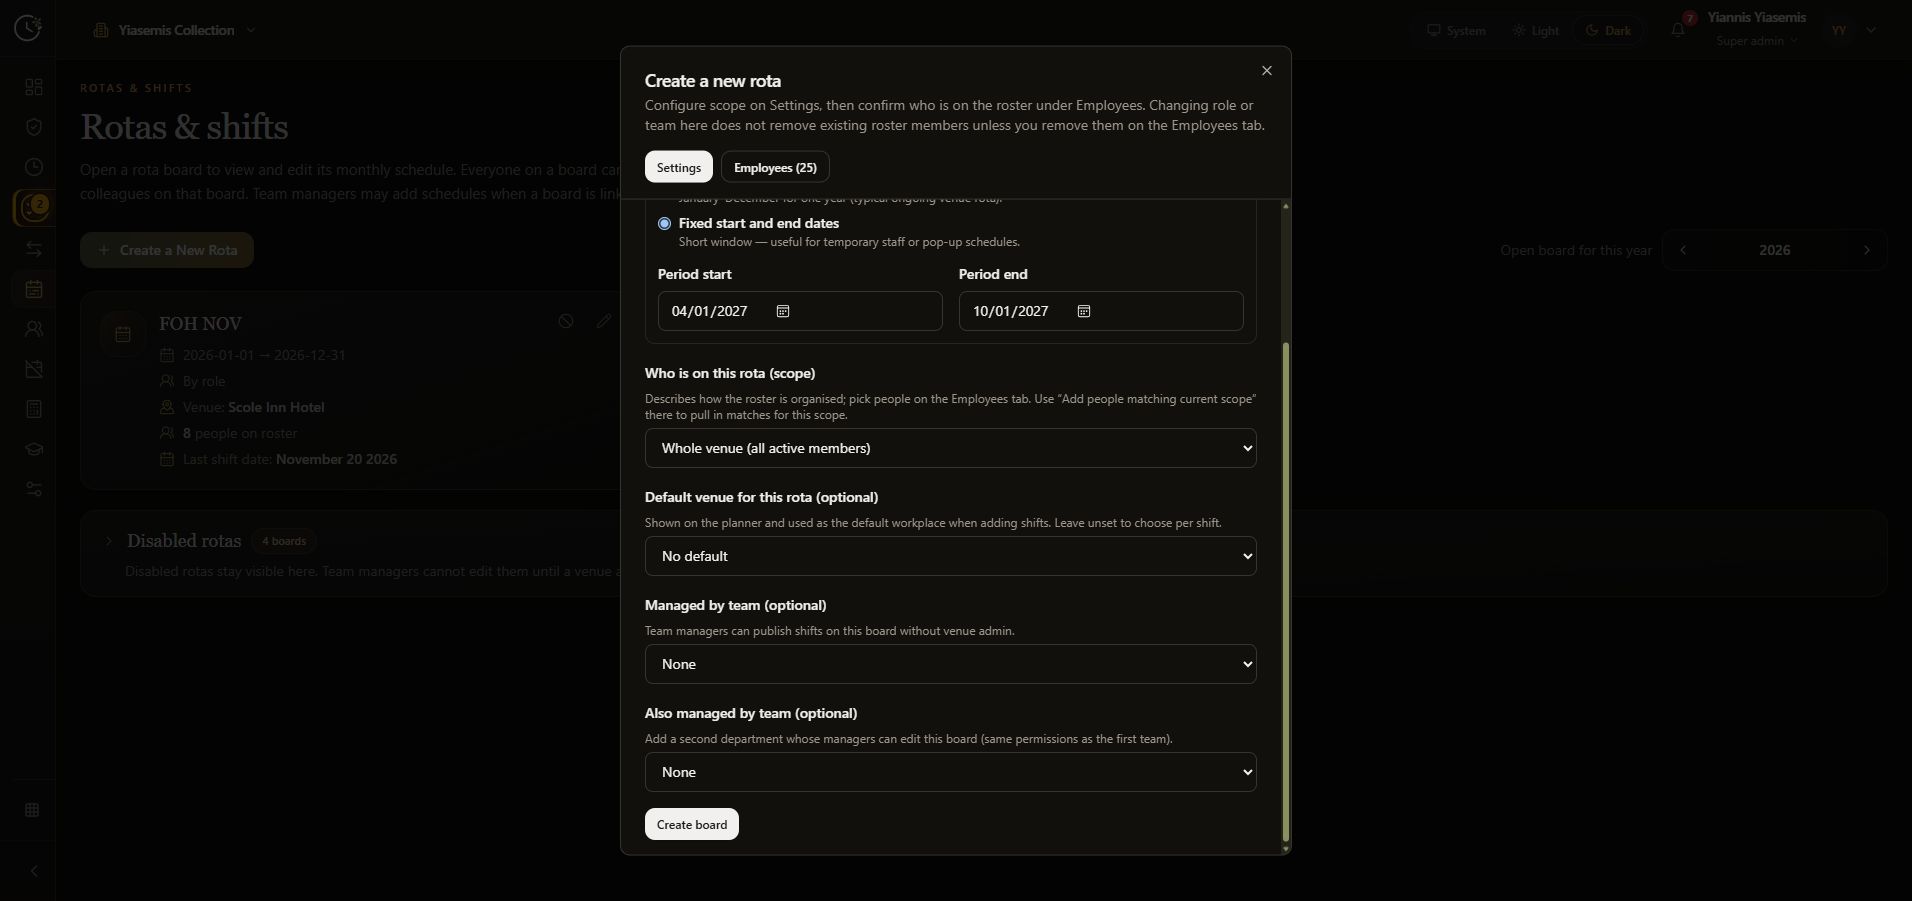Viewport: 1912px width, 901px height.
Task: Open the crossed-out calendar icon in sidebar
Action: 34,369
